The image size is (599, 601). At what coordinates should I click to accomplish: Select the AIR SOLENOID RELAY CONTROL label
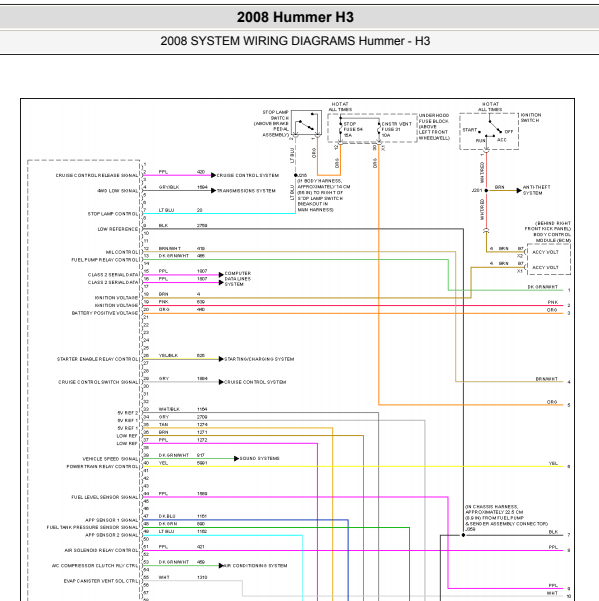point(101,550)
